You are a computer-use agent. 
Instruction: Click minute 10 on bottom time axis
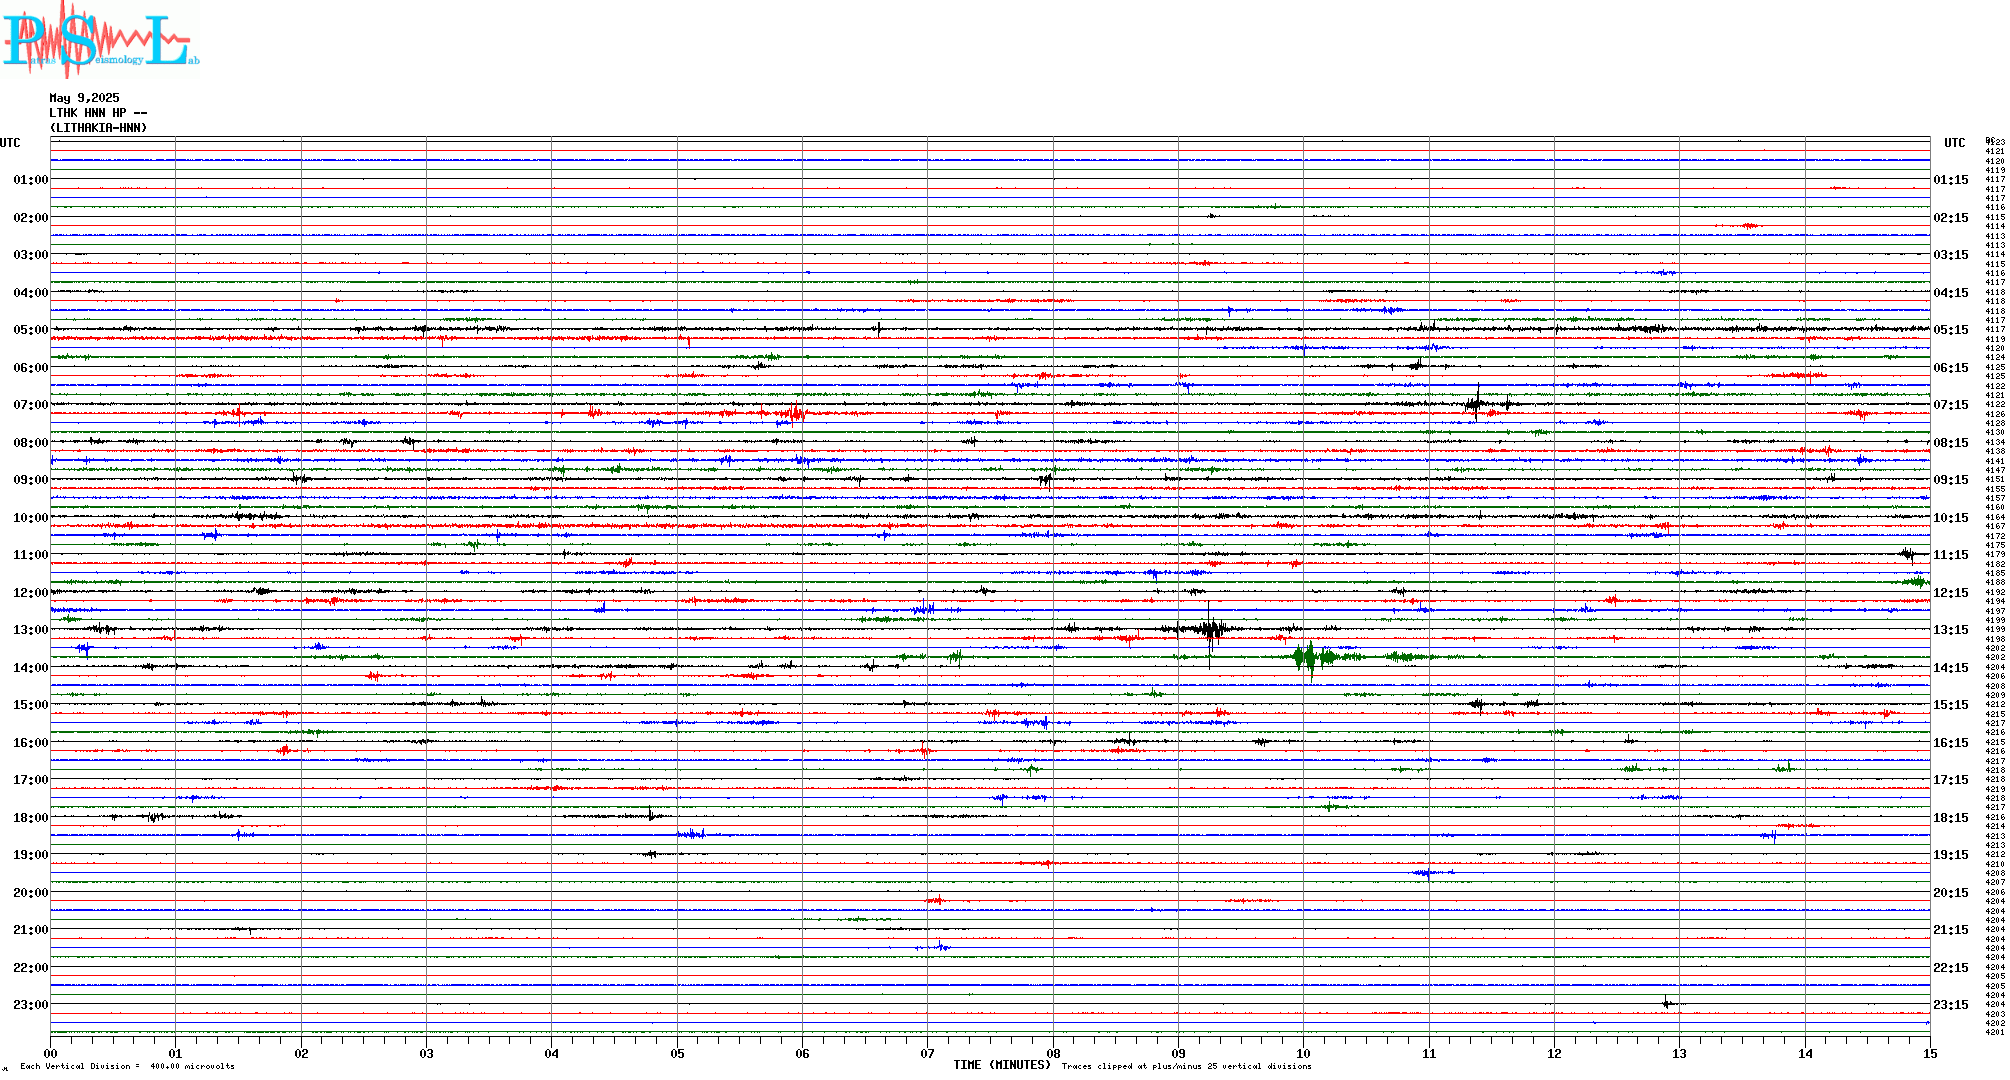pos(1303,1054)
